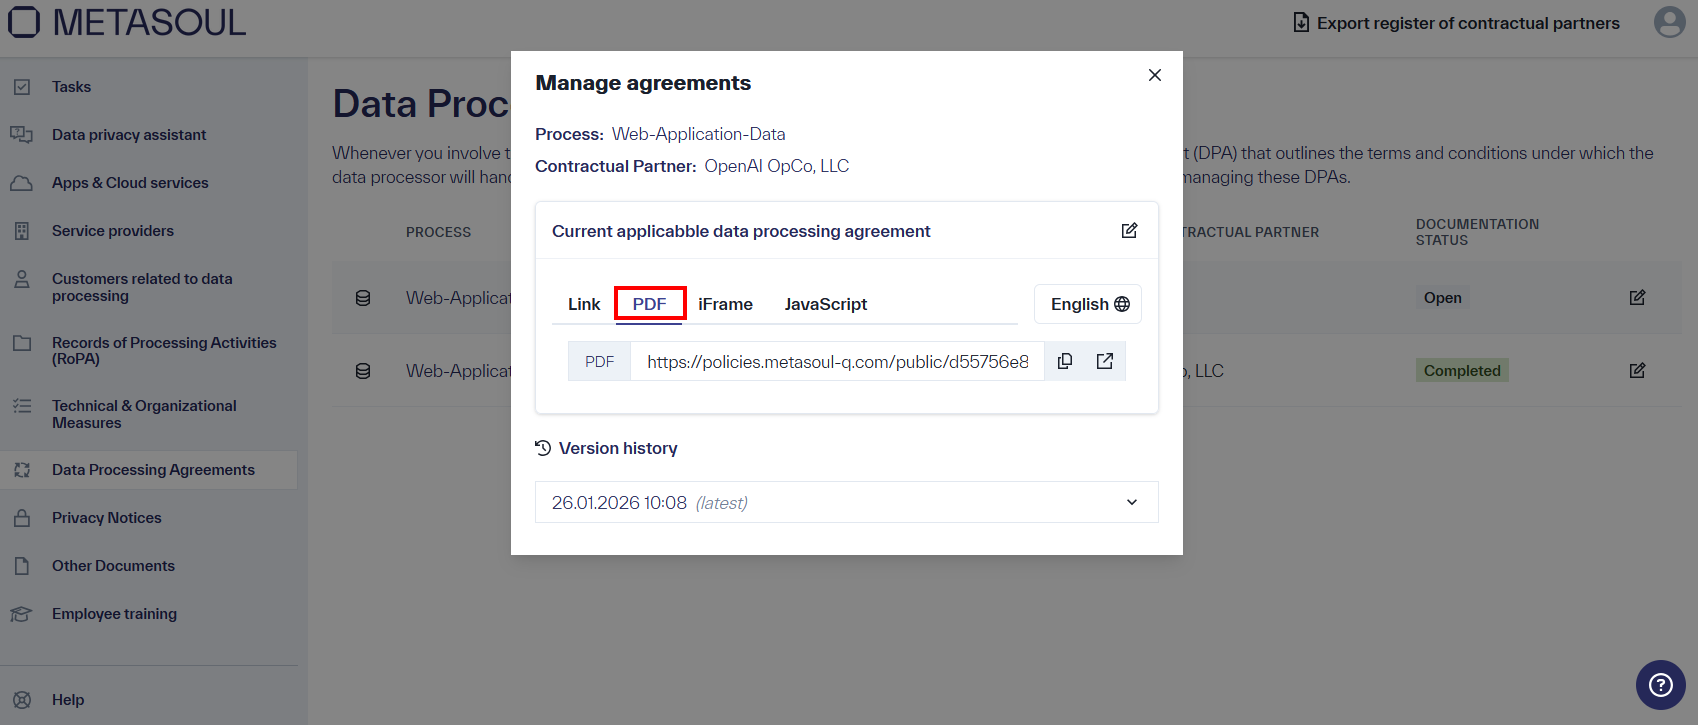Click the database icon in the first process row
The width and height of the screenshot is (1698, 725).
tap(362, 297)
